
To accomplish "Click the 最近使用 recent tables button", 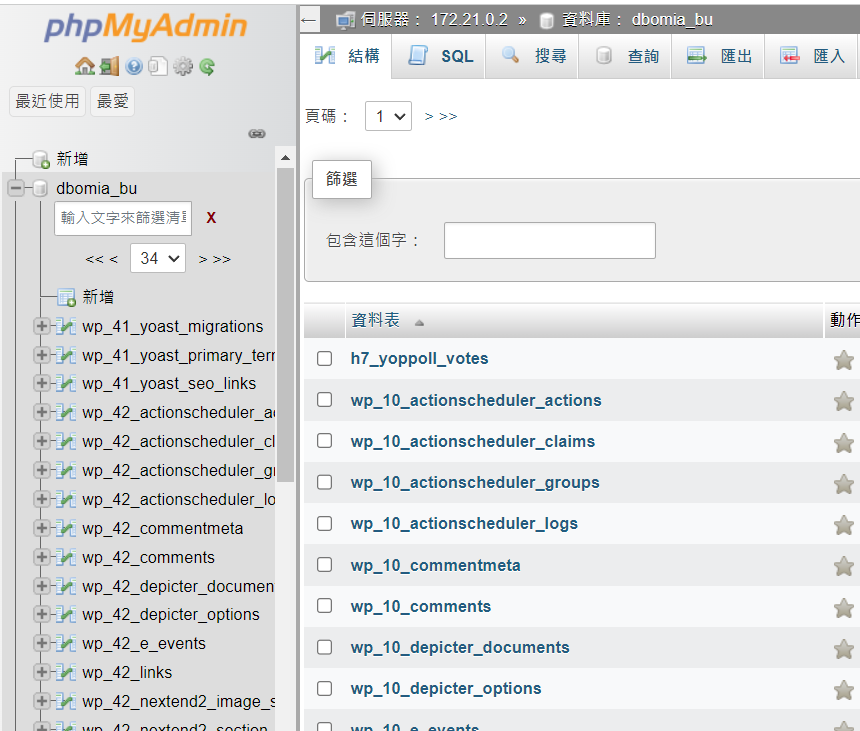I will pyautogui.click(x=47, y=101).
